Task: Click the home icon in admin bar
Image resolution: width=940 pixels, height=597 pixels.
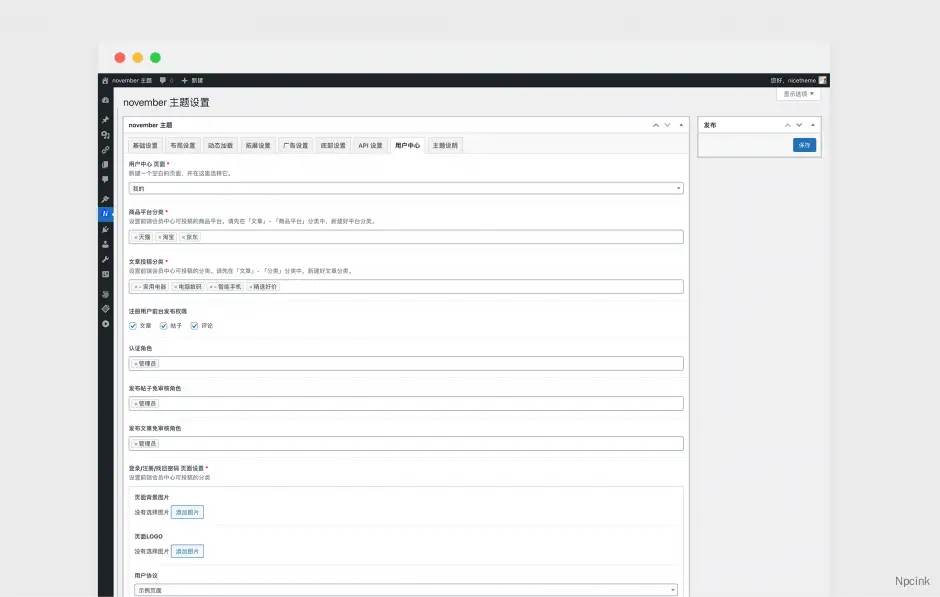Action: [x=105, y=80]
